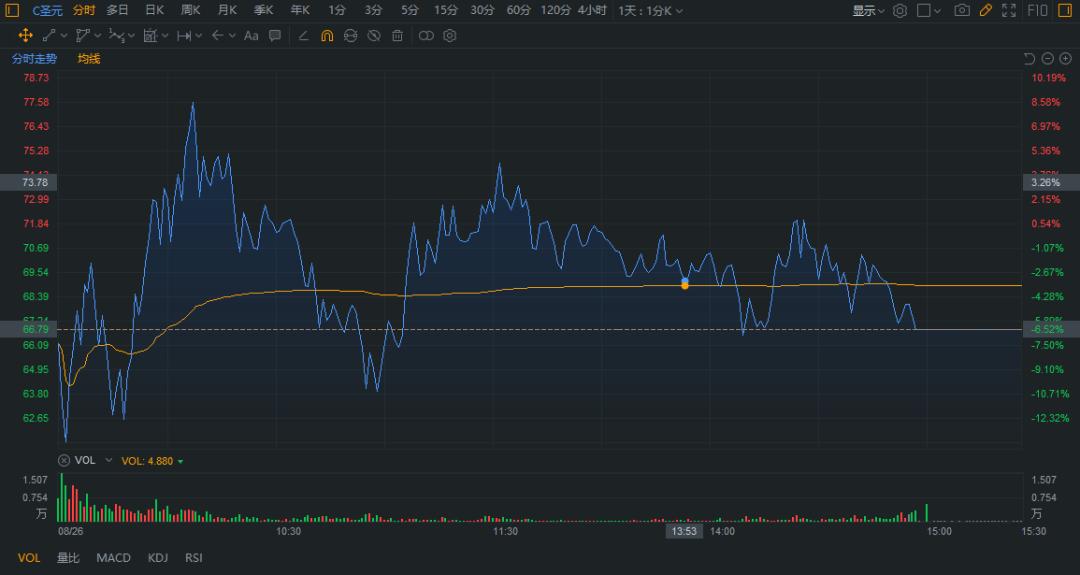Zoom in chart with plus icon

tap(1065, 59)
